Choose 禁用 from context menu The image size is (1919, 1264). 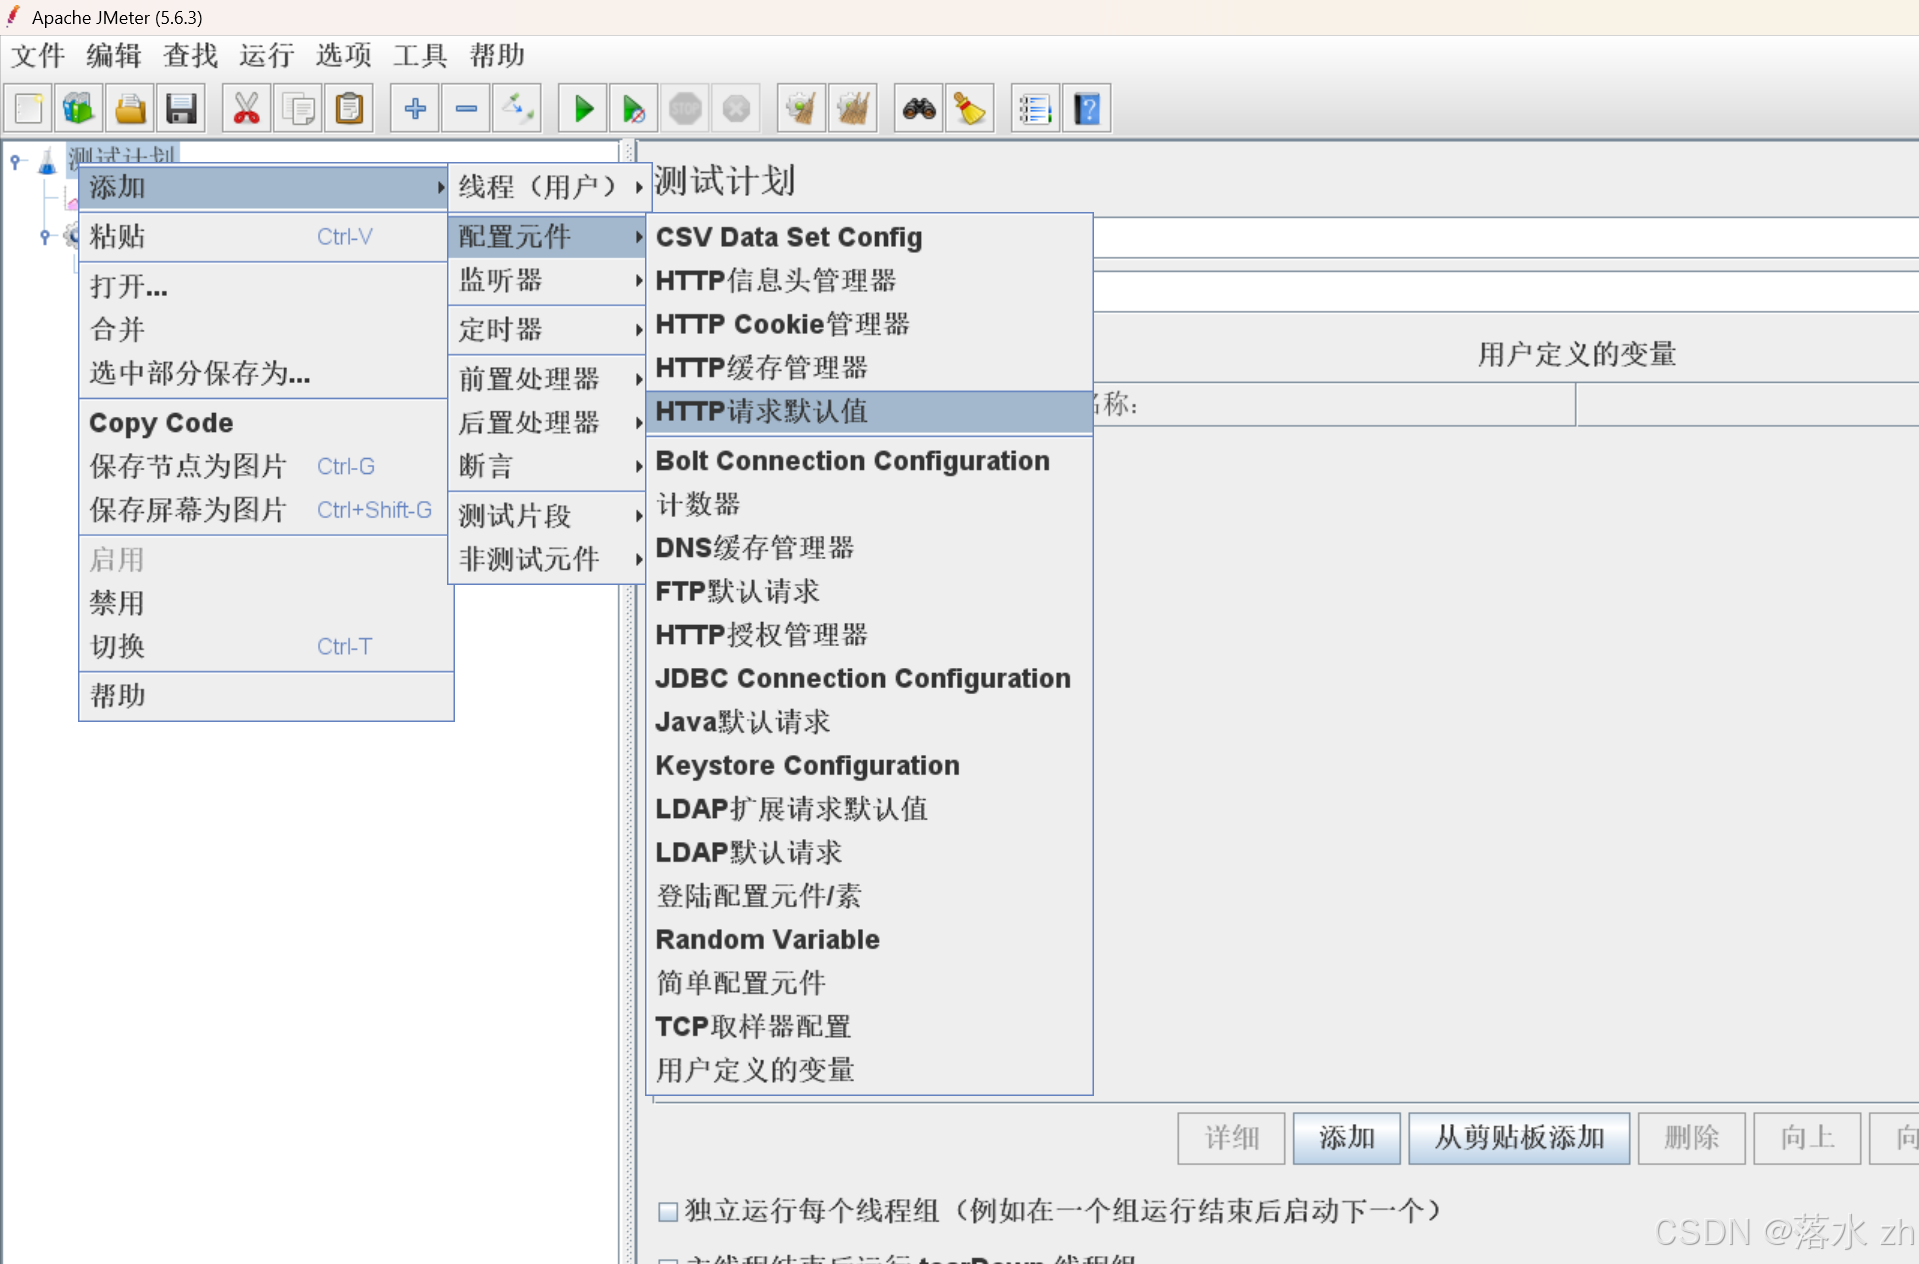(x=266, y=603)
